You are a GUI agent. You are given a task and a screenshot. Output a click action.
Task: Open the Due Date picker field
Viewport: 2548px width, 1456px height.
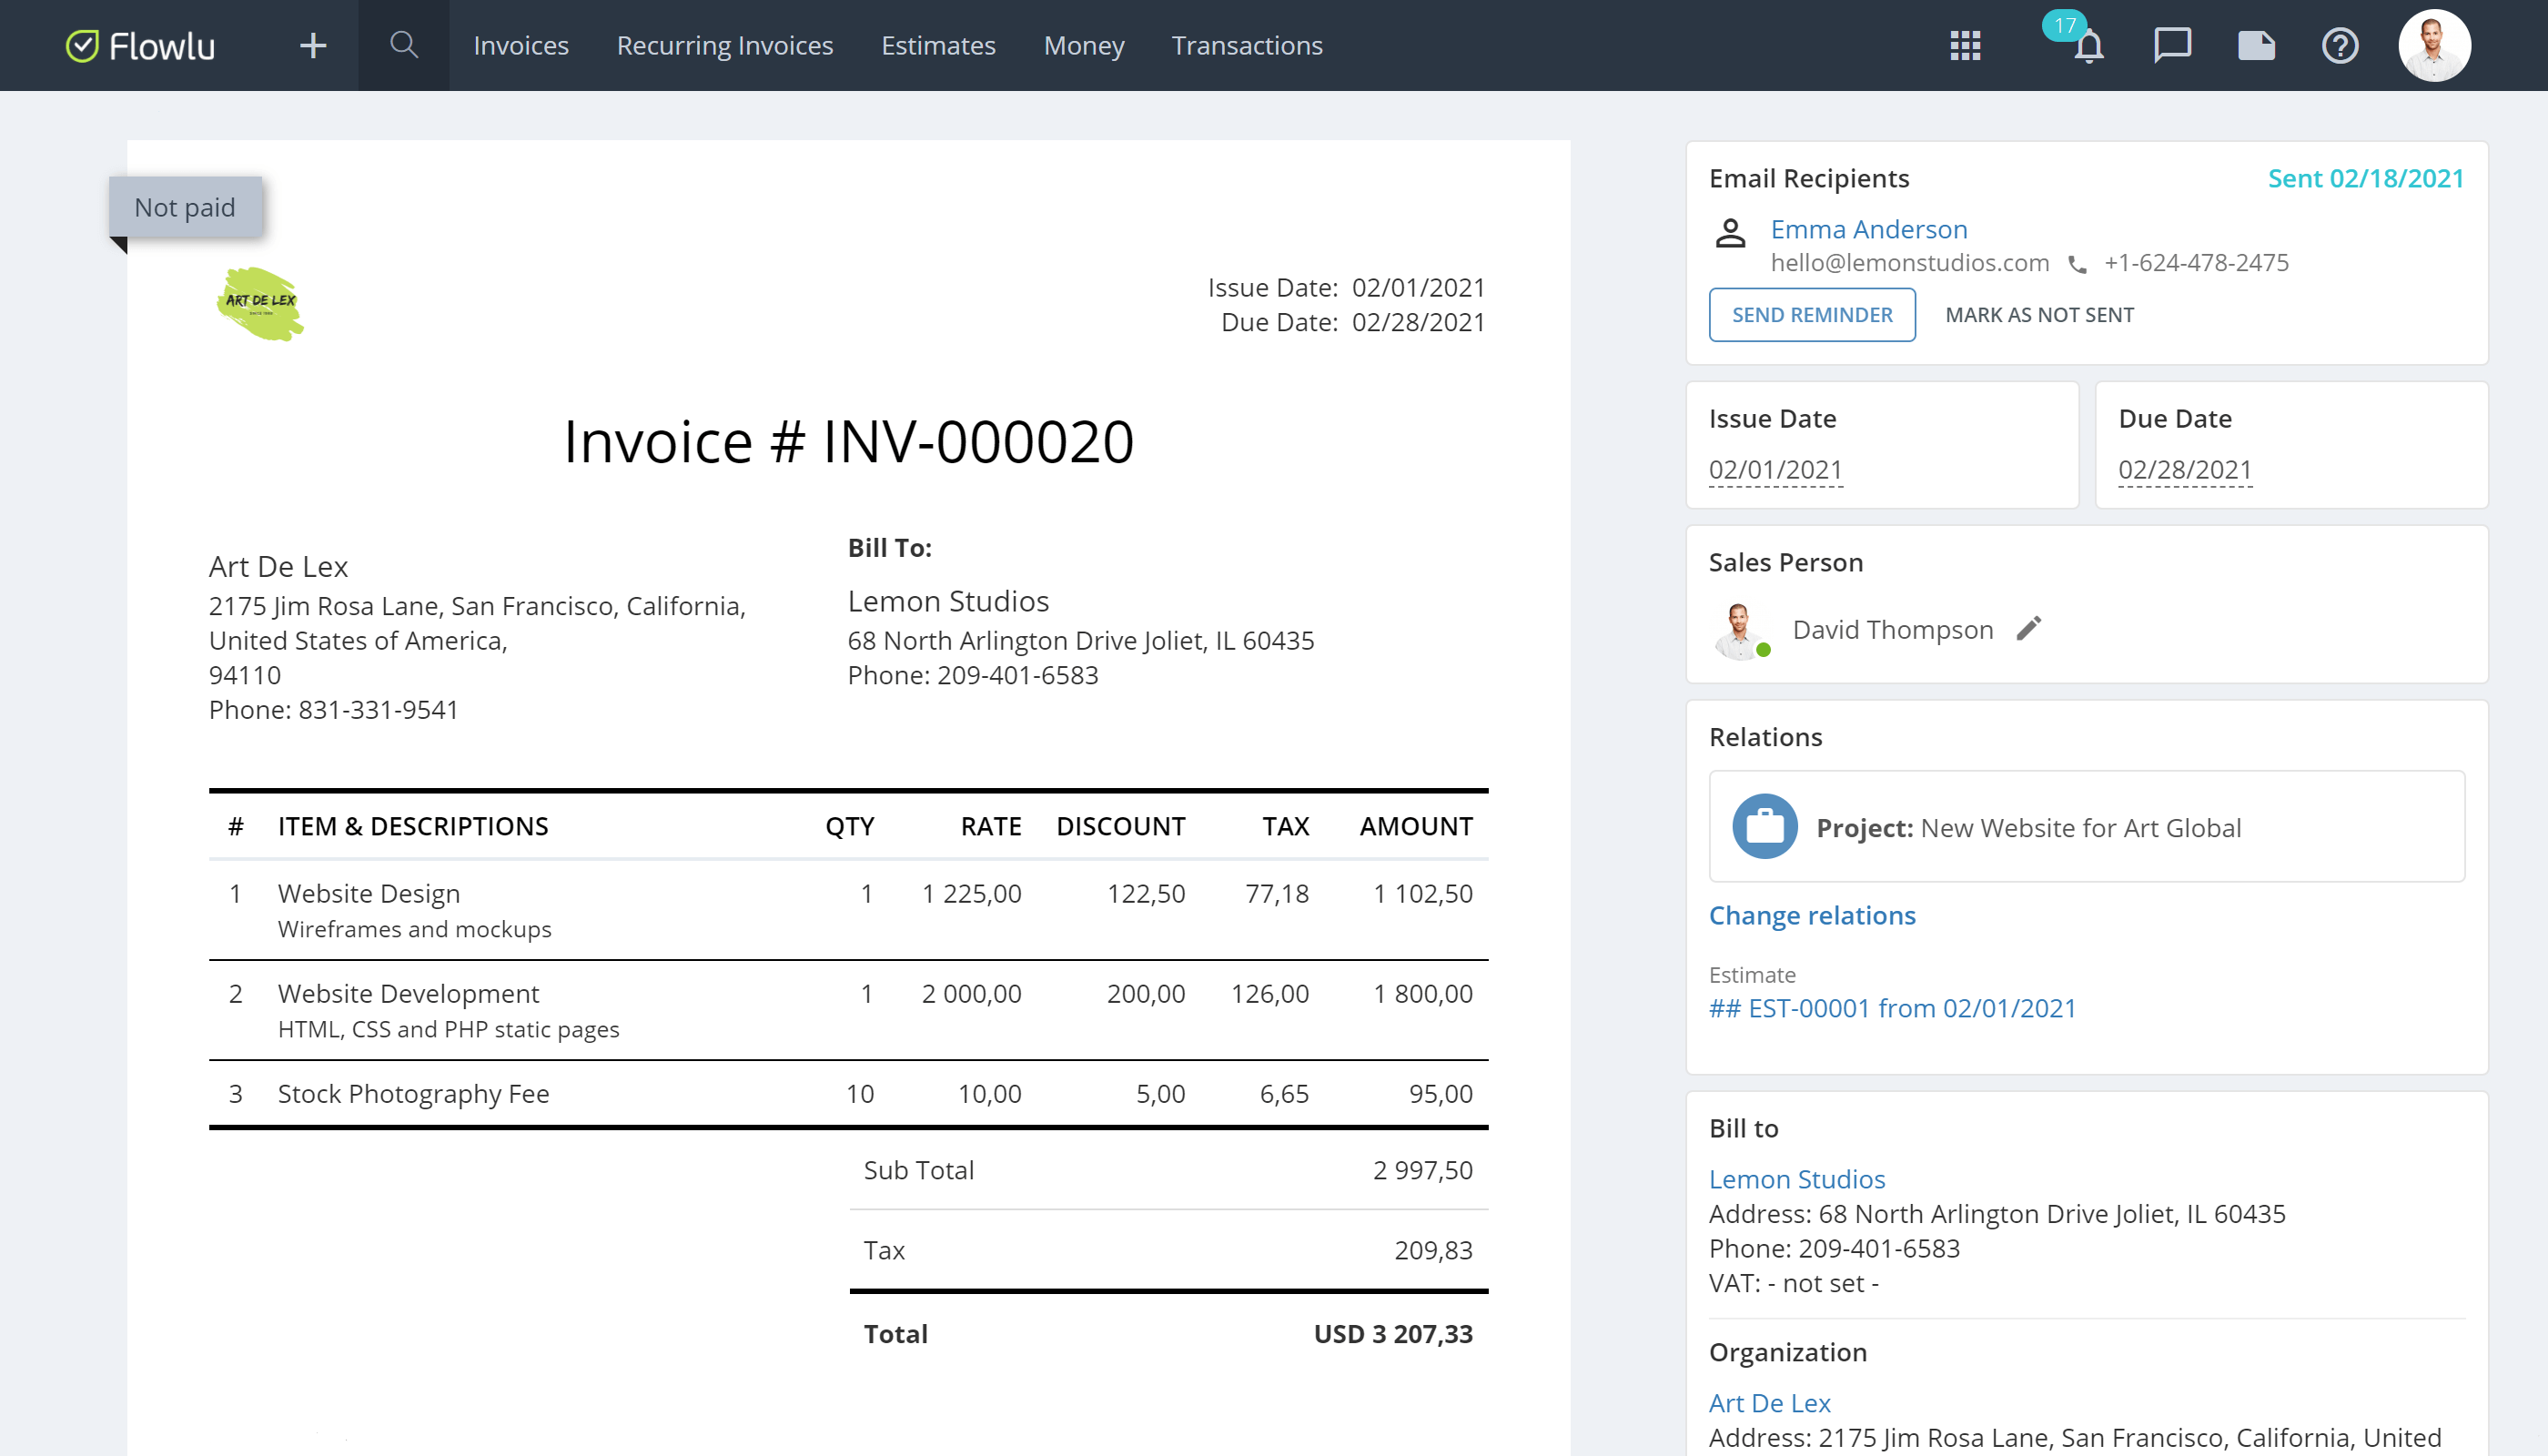[2184, 468]
